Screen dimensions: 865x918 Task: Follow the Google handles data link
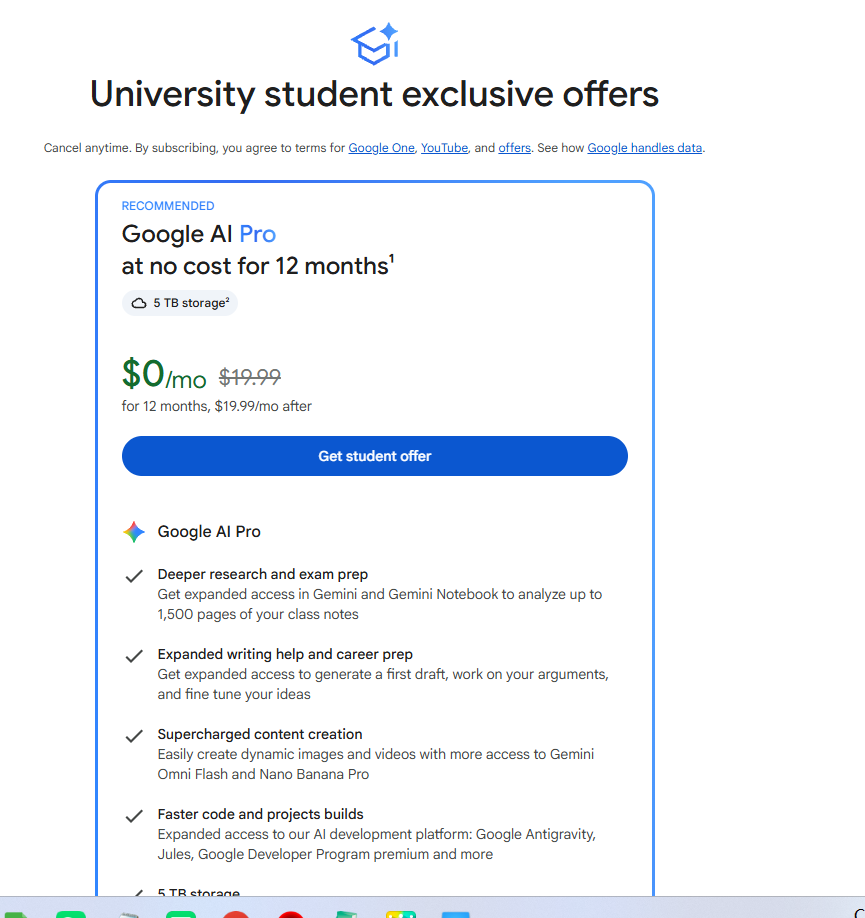tap(645, 148)
